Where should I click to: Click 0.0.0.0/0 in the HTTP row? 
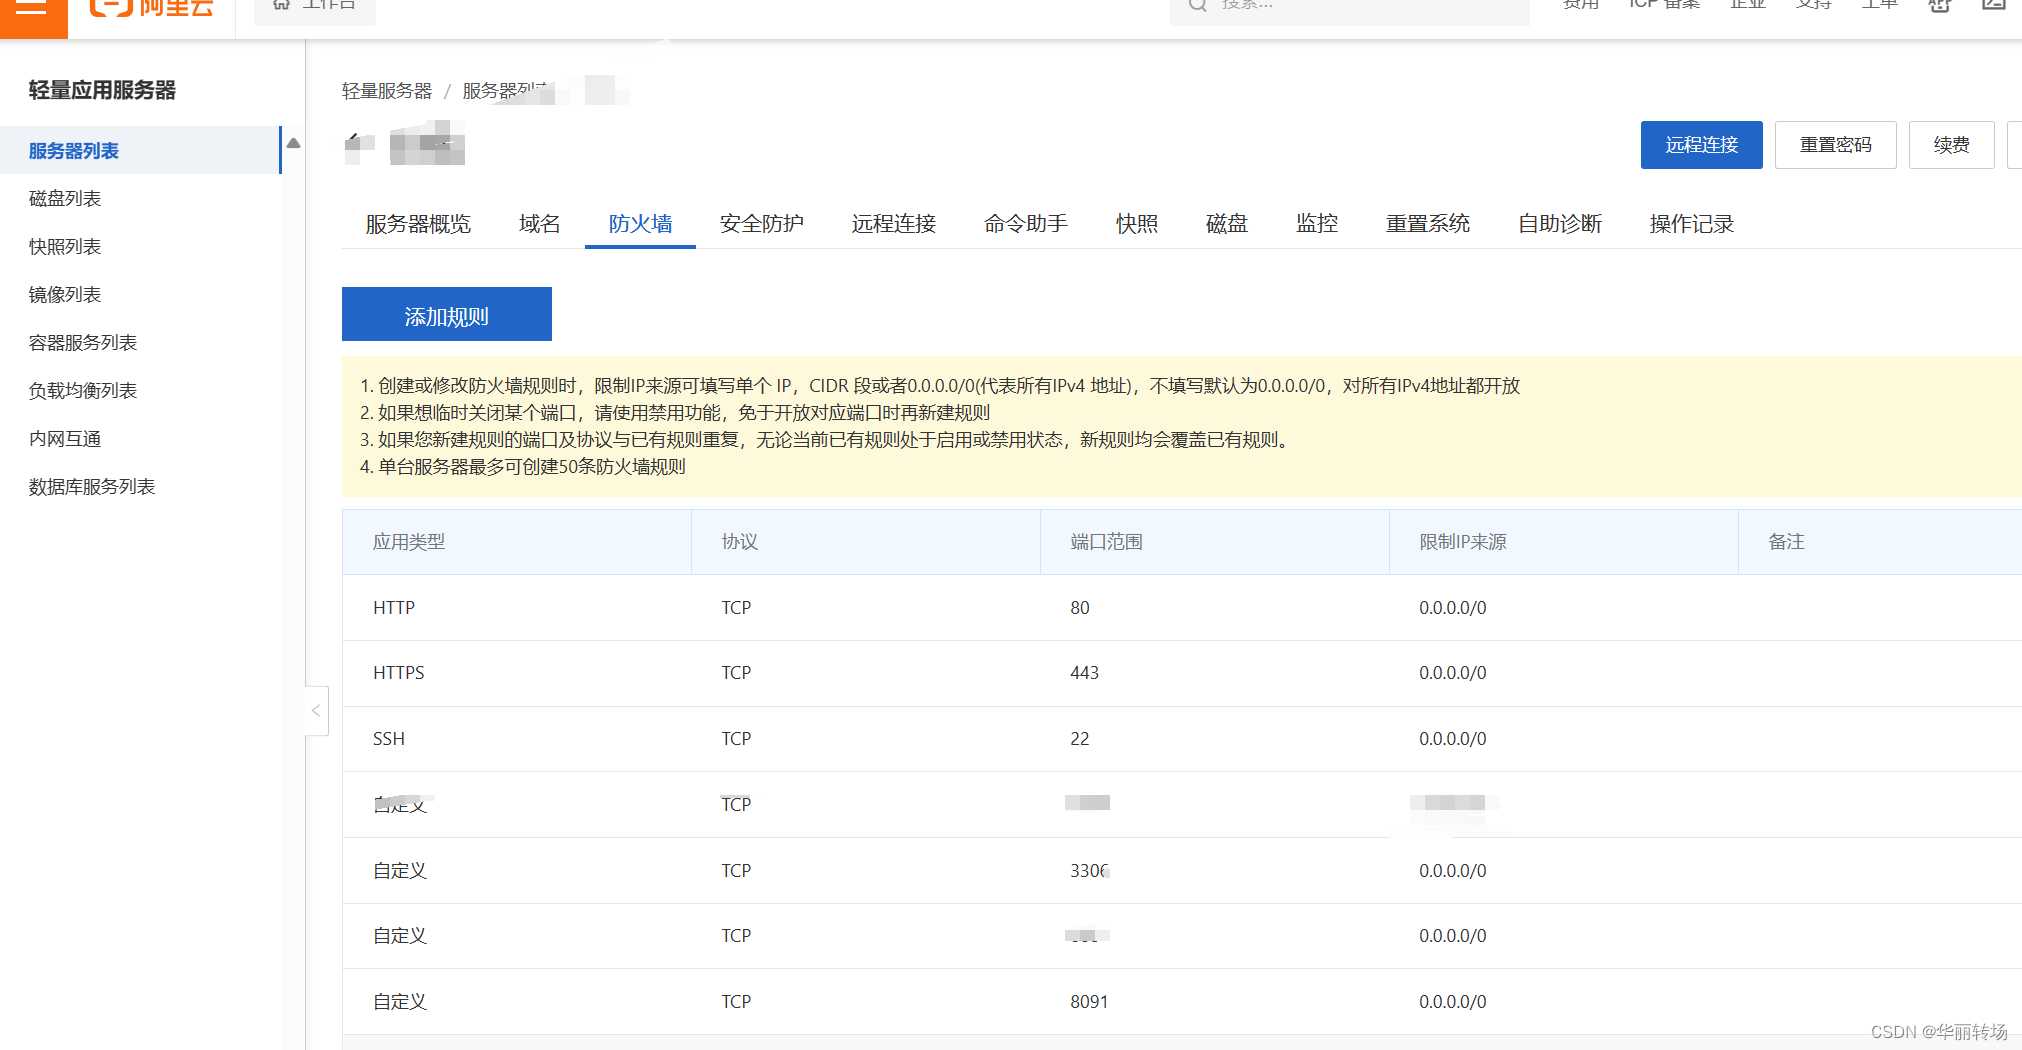coord(1453,608)
